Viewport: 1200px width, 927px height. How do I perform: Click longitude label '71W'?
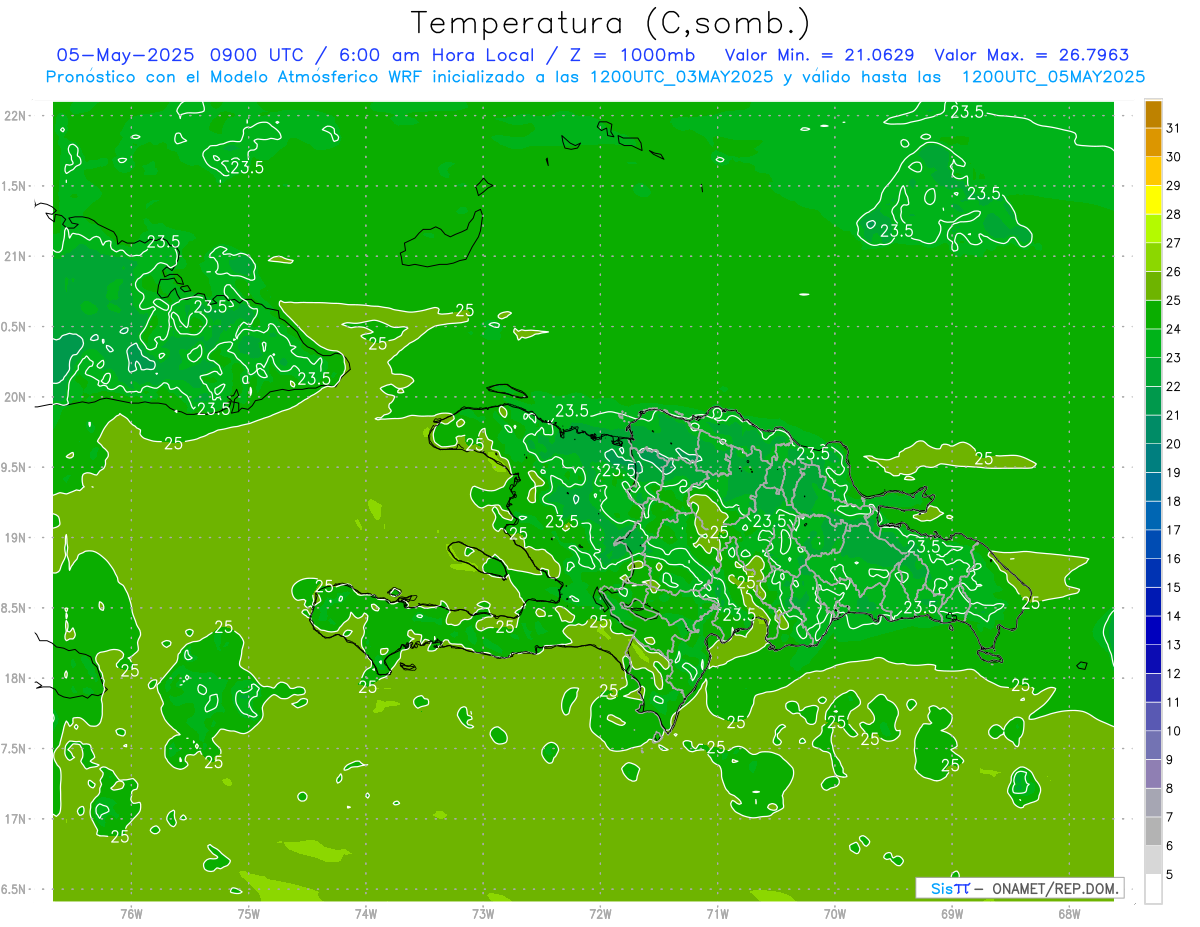click(717, 914)
